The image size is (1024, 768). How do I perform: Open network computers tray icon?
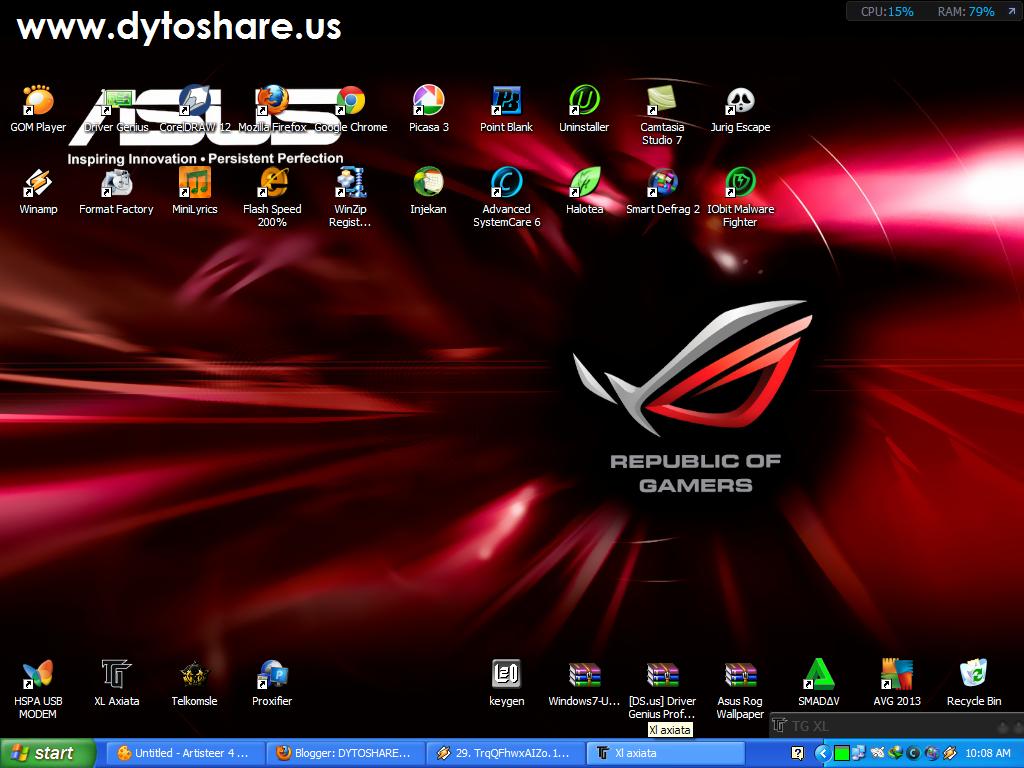point(859,754)
